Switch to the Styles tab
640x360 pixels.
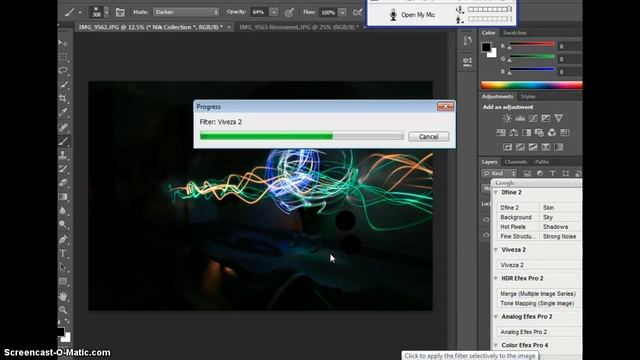click(x=528, y=97)
